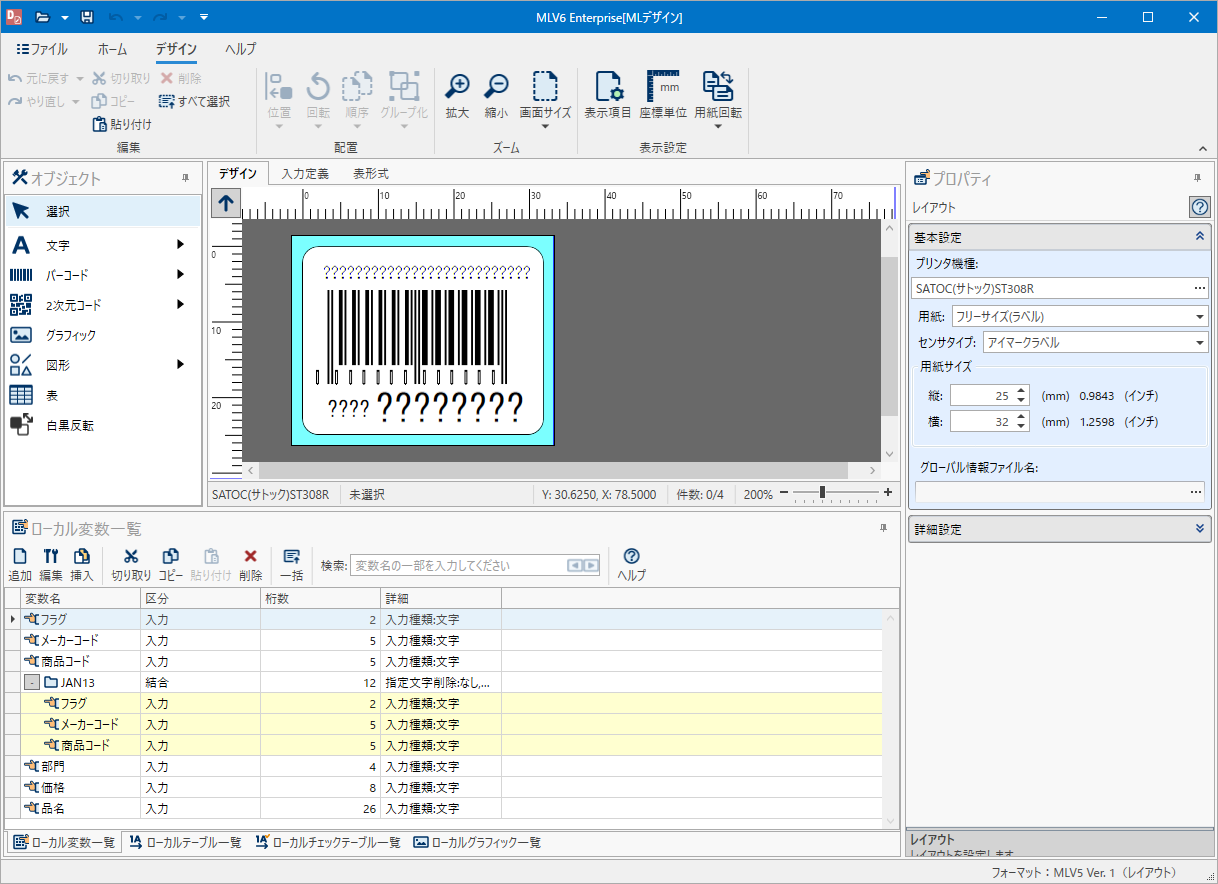The height and width of the screenshot is (884, 1218).
Task: Click すべて選択 select all
Action: (x=194, y=101)
